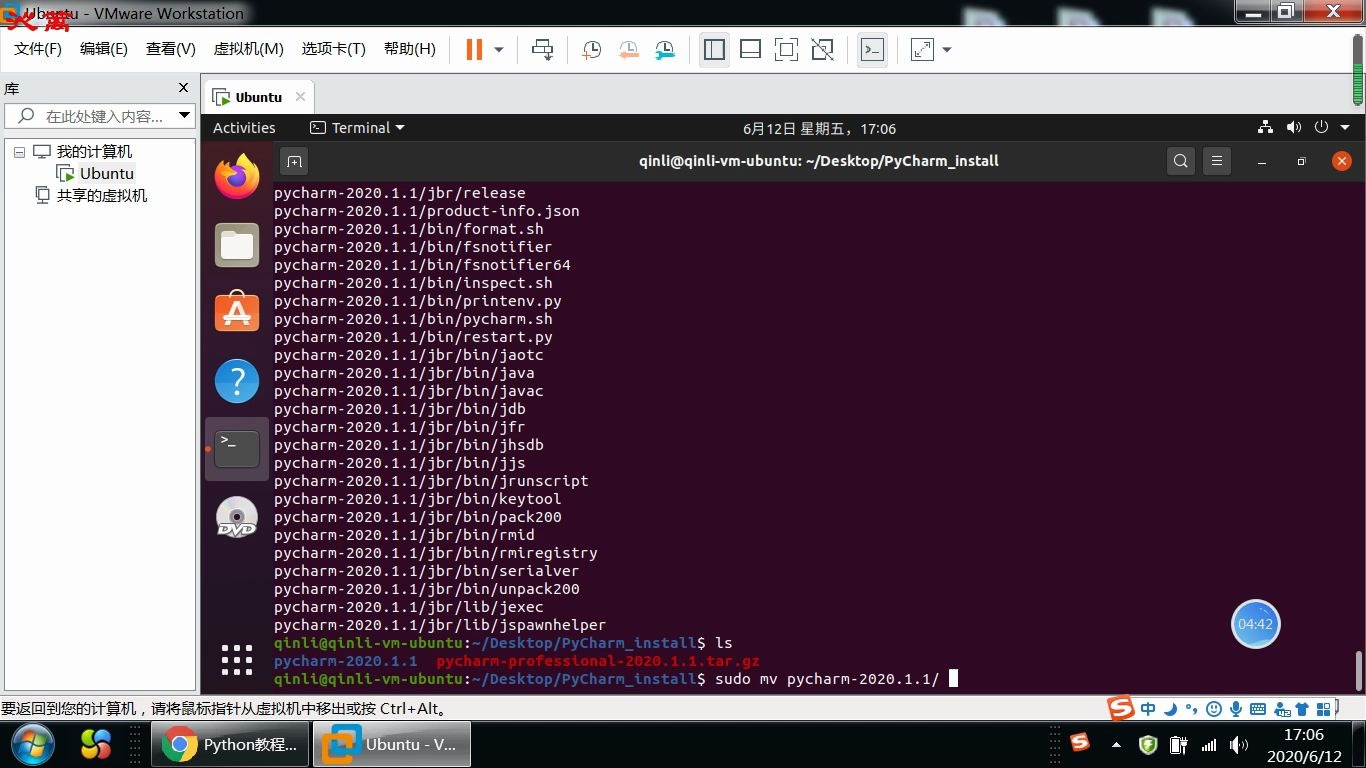The height and width of the screenshot is (768, 1366).
Task: Click Activities in the Ubuntu top bar
Action: coord(244,127)
